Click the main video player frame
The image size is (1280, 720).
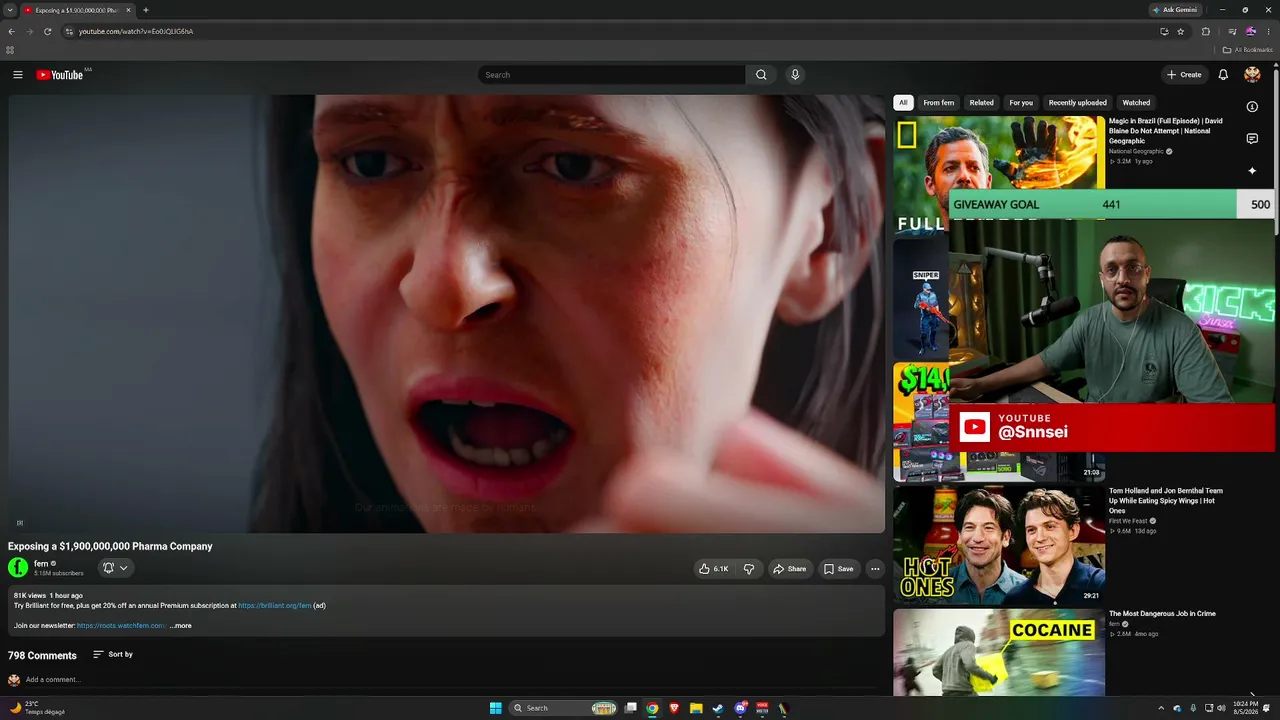click(446, 314)
